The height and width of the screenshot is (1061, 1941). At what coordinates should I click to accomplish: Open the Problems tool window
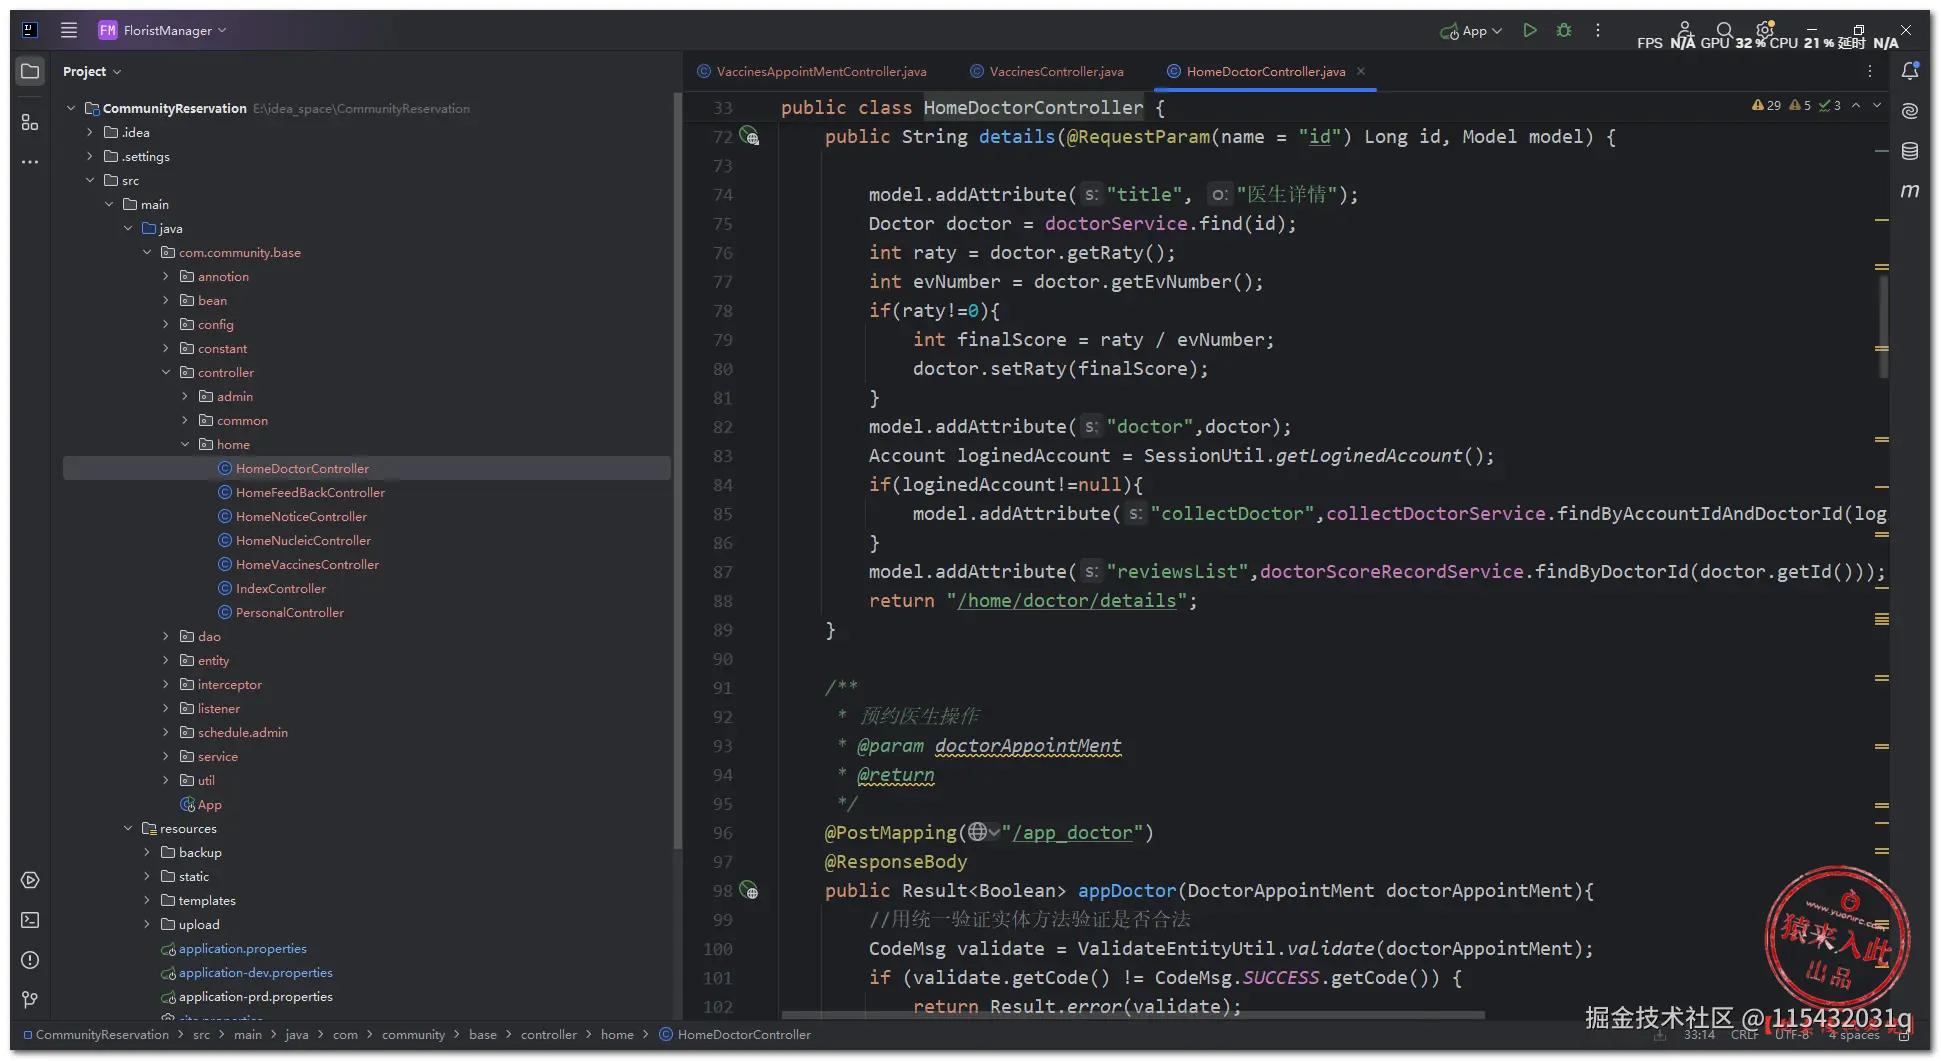30,960
